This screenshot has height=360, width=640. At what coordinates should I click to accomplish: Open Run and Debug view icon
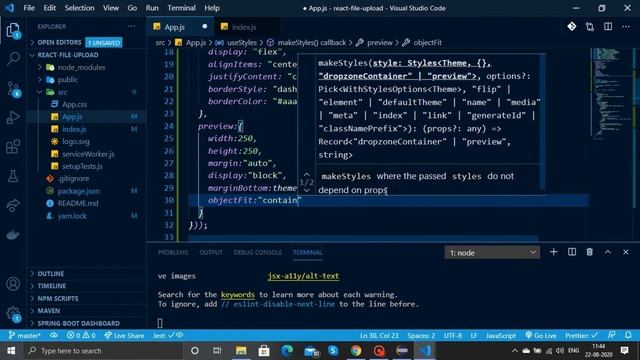(13, 118)
